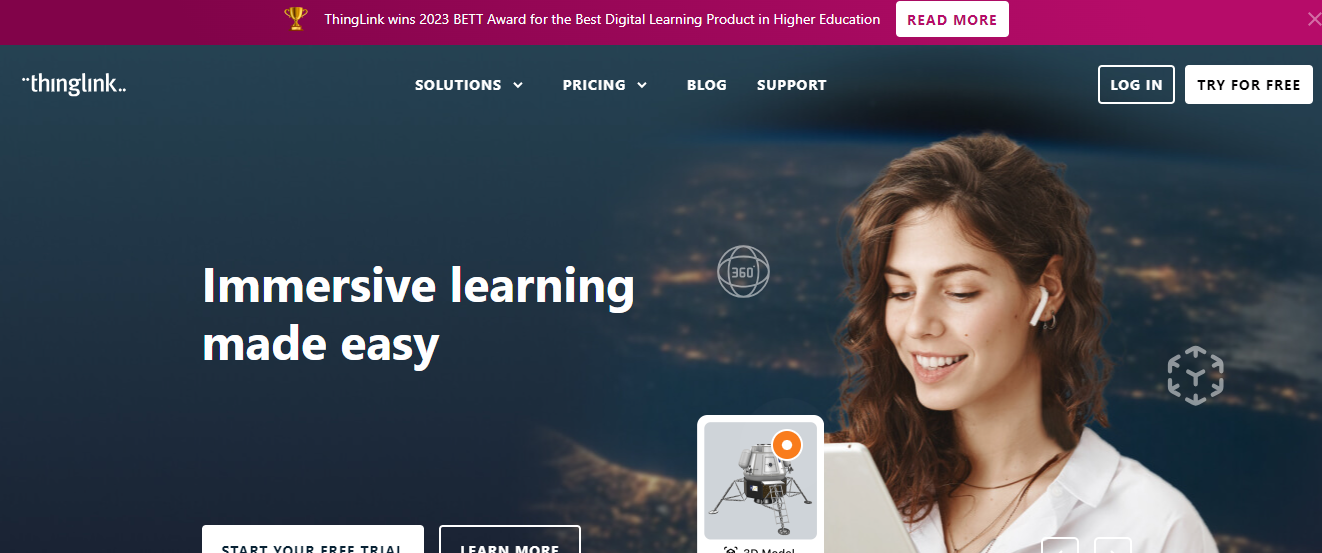Click the 360 globe icon

pyautogui.click(x=743, y=271)
